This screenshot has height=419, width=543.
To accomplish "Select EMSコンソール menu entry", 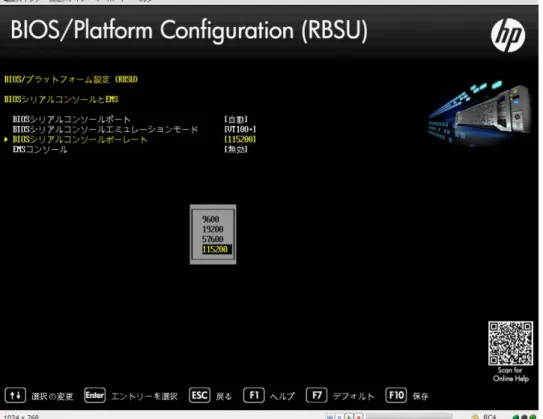I will tap(40, 149).
